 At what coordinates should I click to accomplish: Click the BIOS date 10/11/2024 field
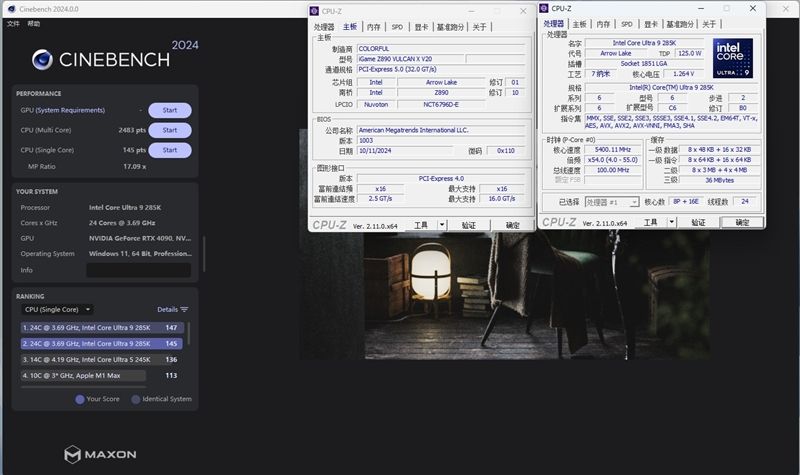(x=405, y=151)
